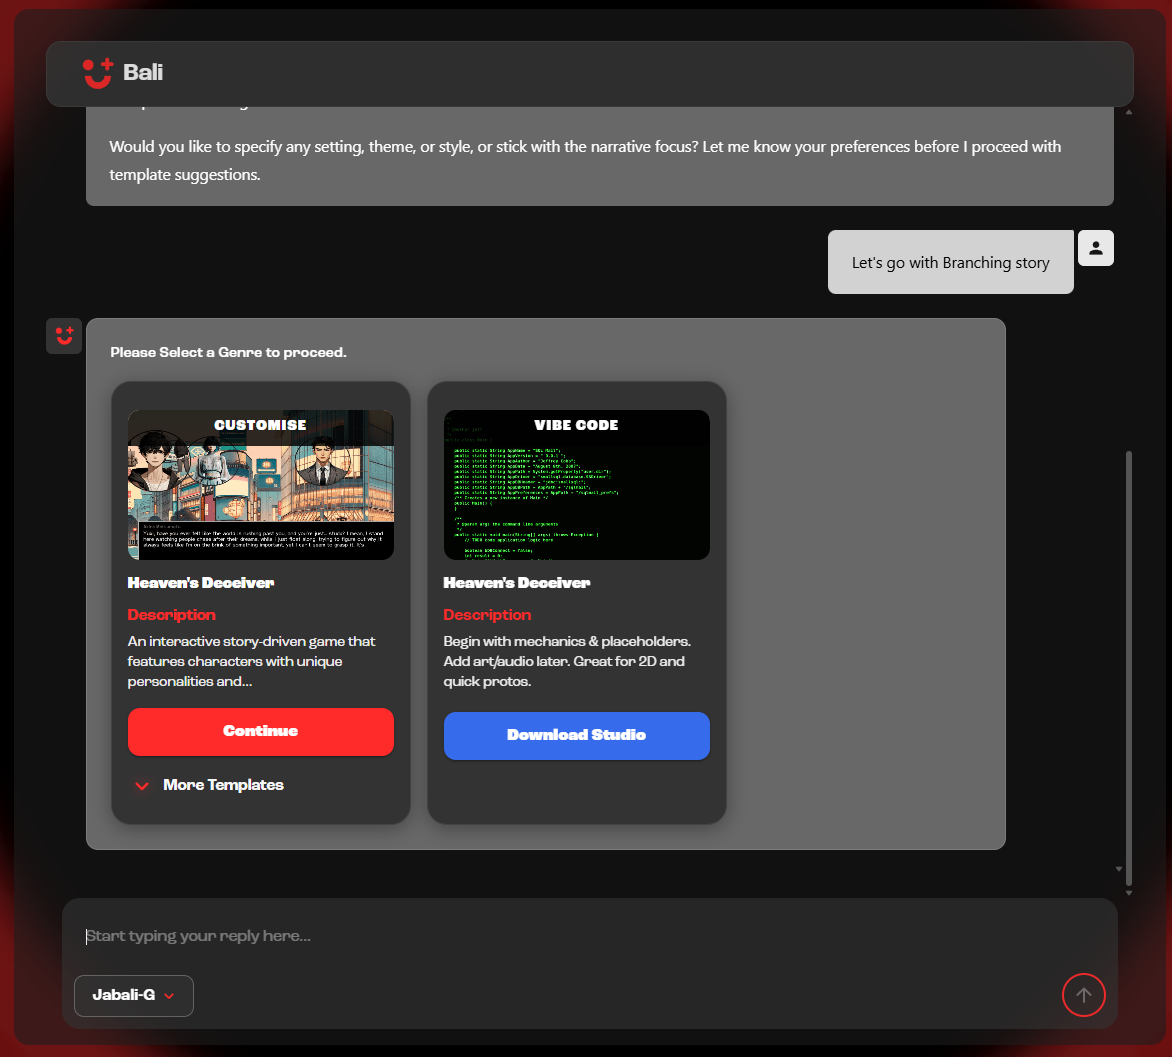This screenshot has width=1172, height=1057.
Task: Click the circular send arrow icon
Action: [x=1083, y=995]
